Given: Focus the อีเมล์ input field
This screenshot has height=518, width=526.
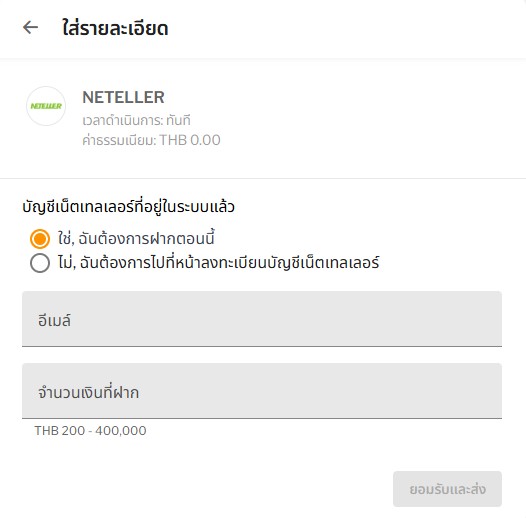Looking at the screenshot, I should (262, 319).
